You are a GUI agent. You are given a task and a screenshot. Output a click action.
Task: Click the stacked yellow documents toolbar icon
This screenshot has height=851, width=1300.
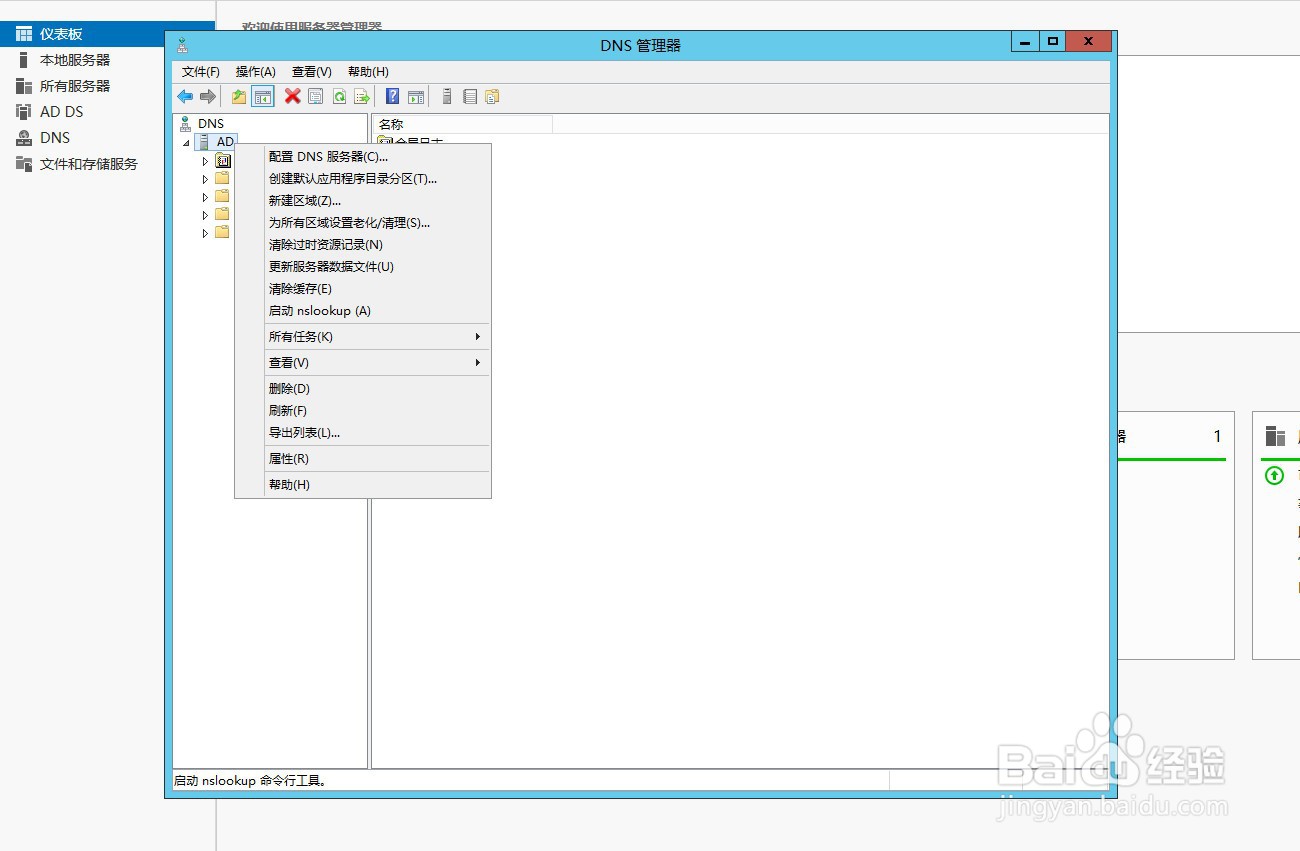coord(492,97)
